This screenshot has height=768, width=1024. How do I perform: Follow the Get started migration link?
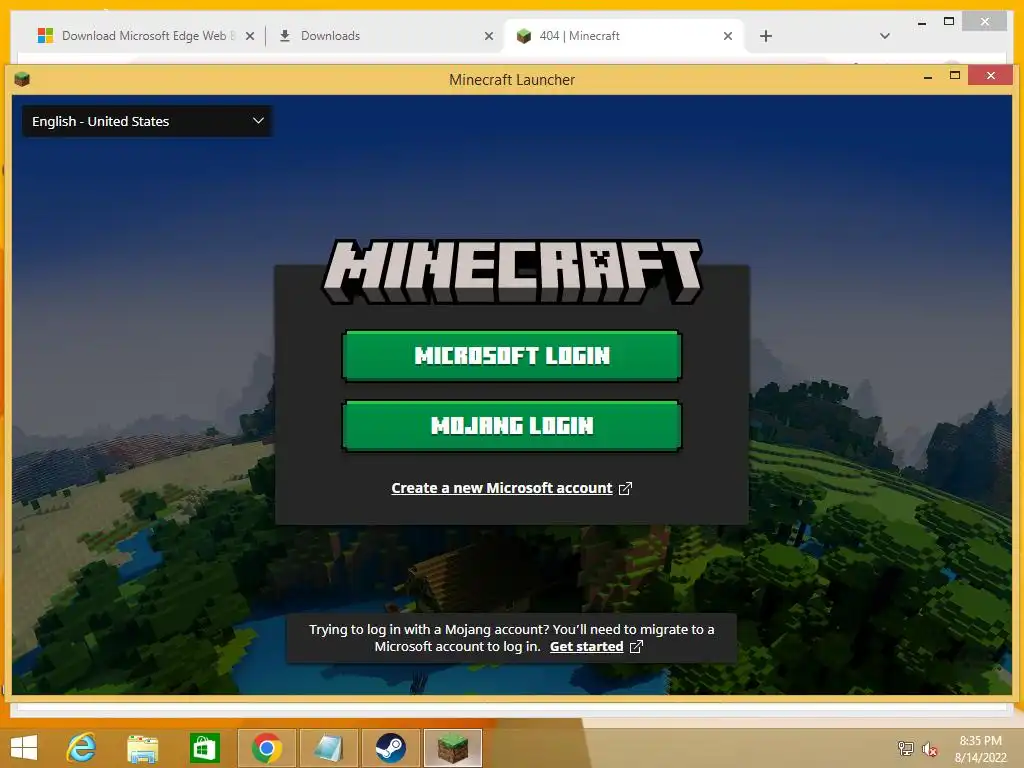(586, 647)
